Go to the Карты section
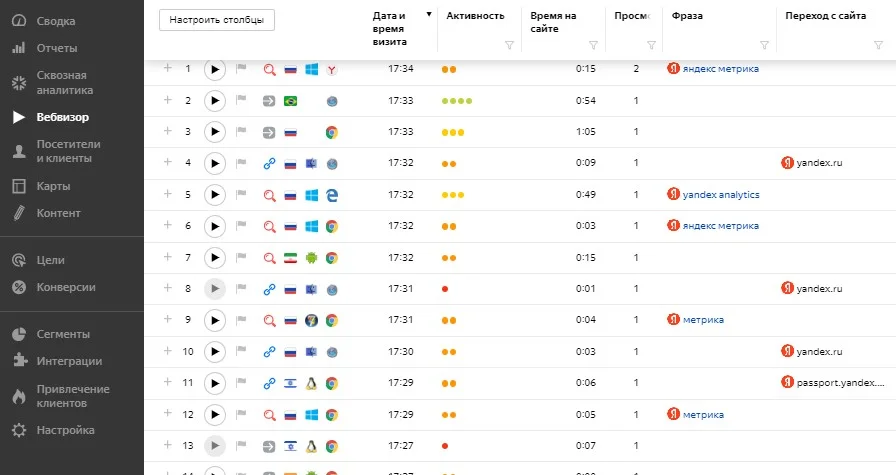Screen dimensions: 896x475 click(x=52, y=186)
